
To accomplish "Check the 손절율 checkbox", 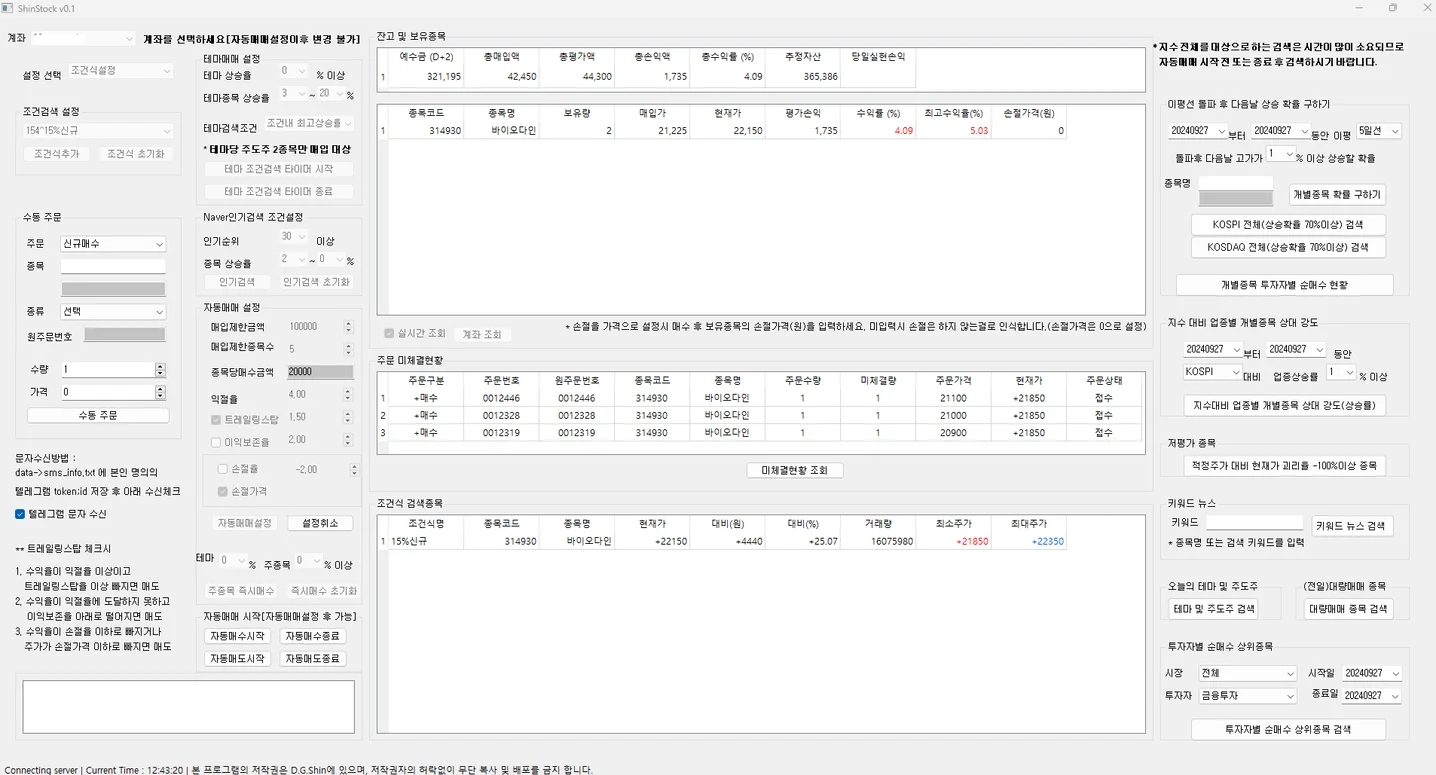I will coord(223,469).
